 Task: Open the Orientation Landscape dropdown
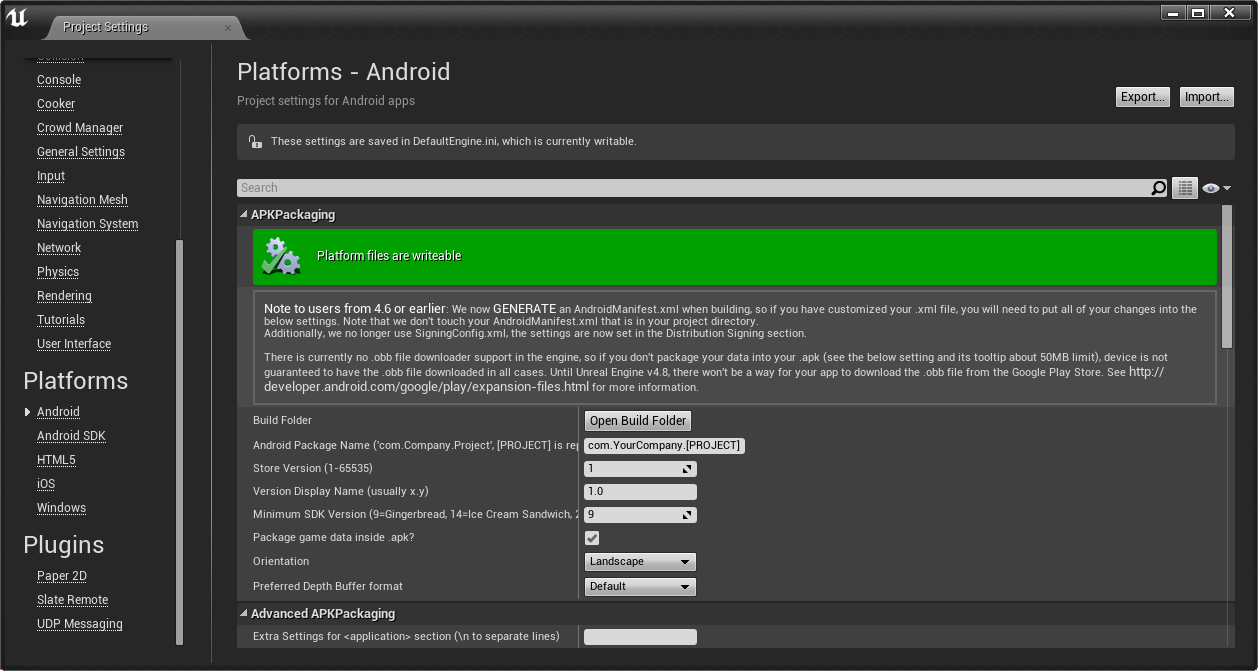pyautogui.click(x=640, y=562)
